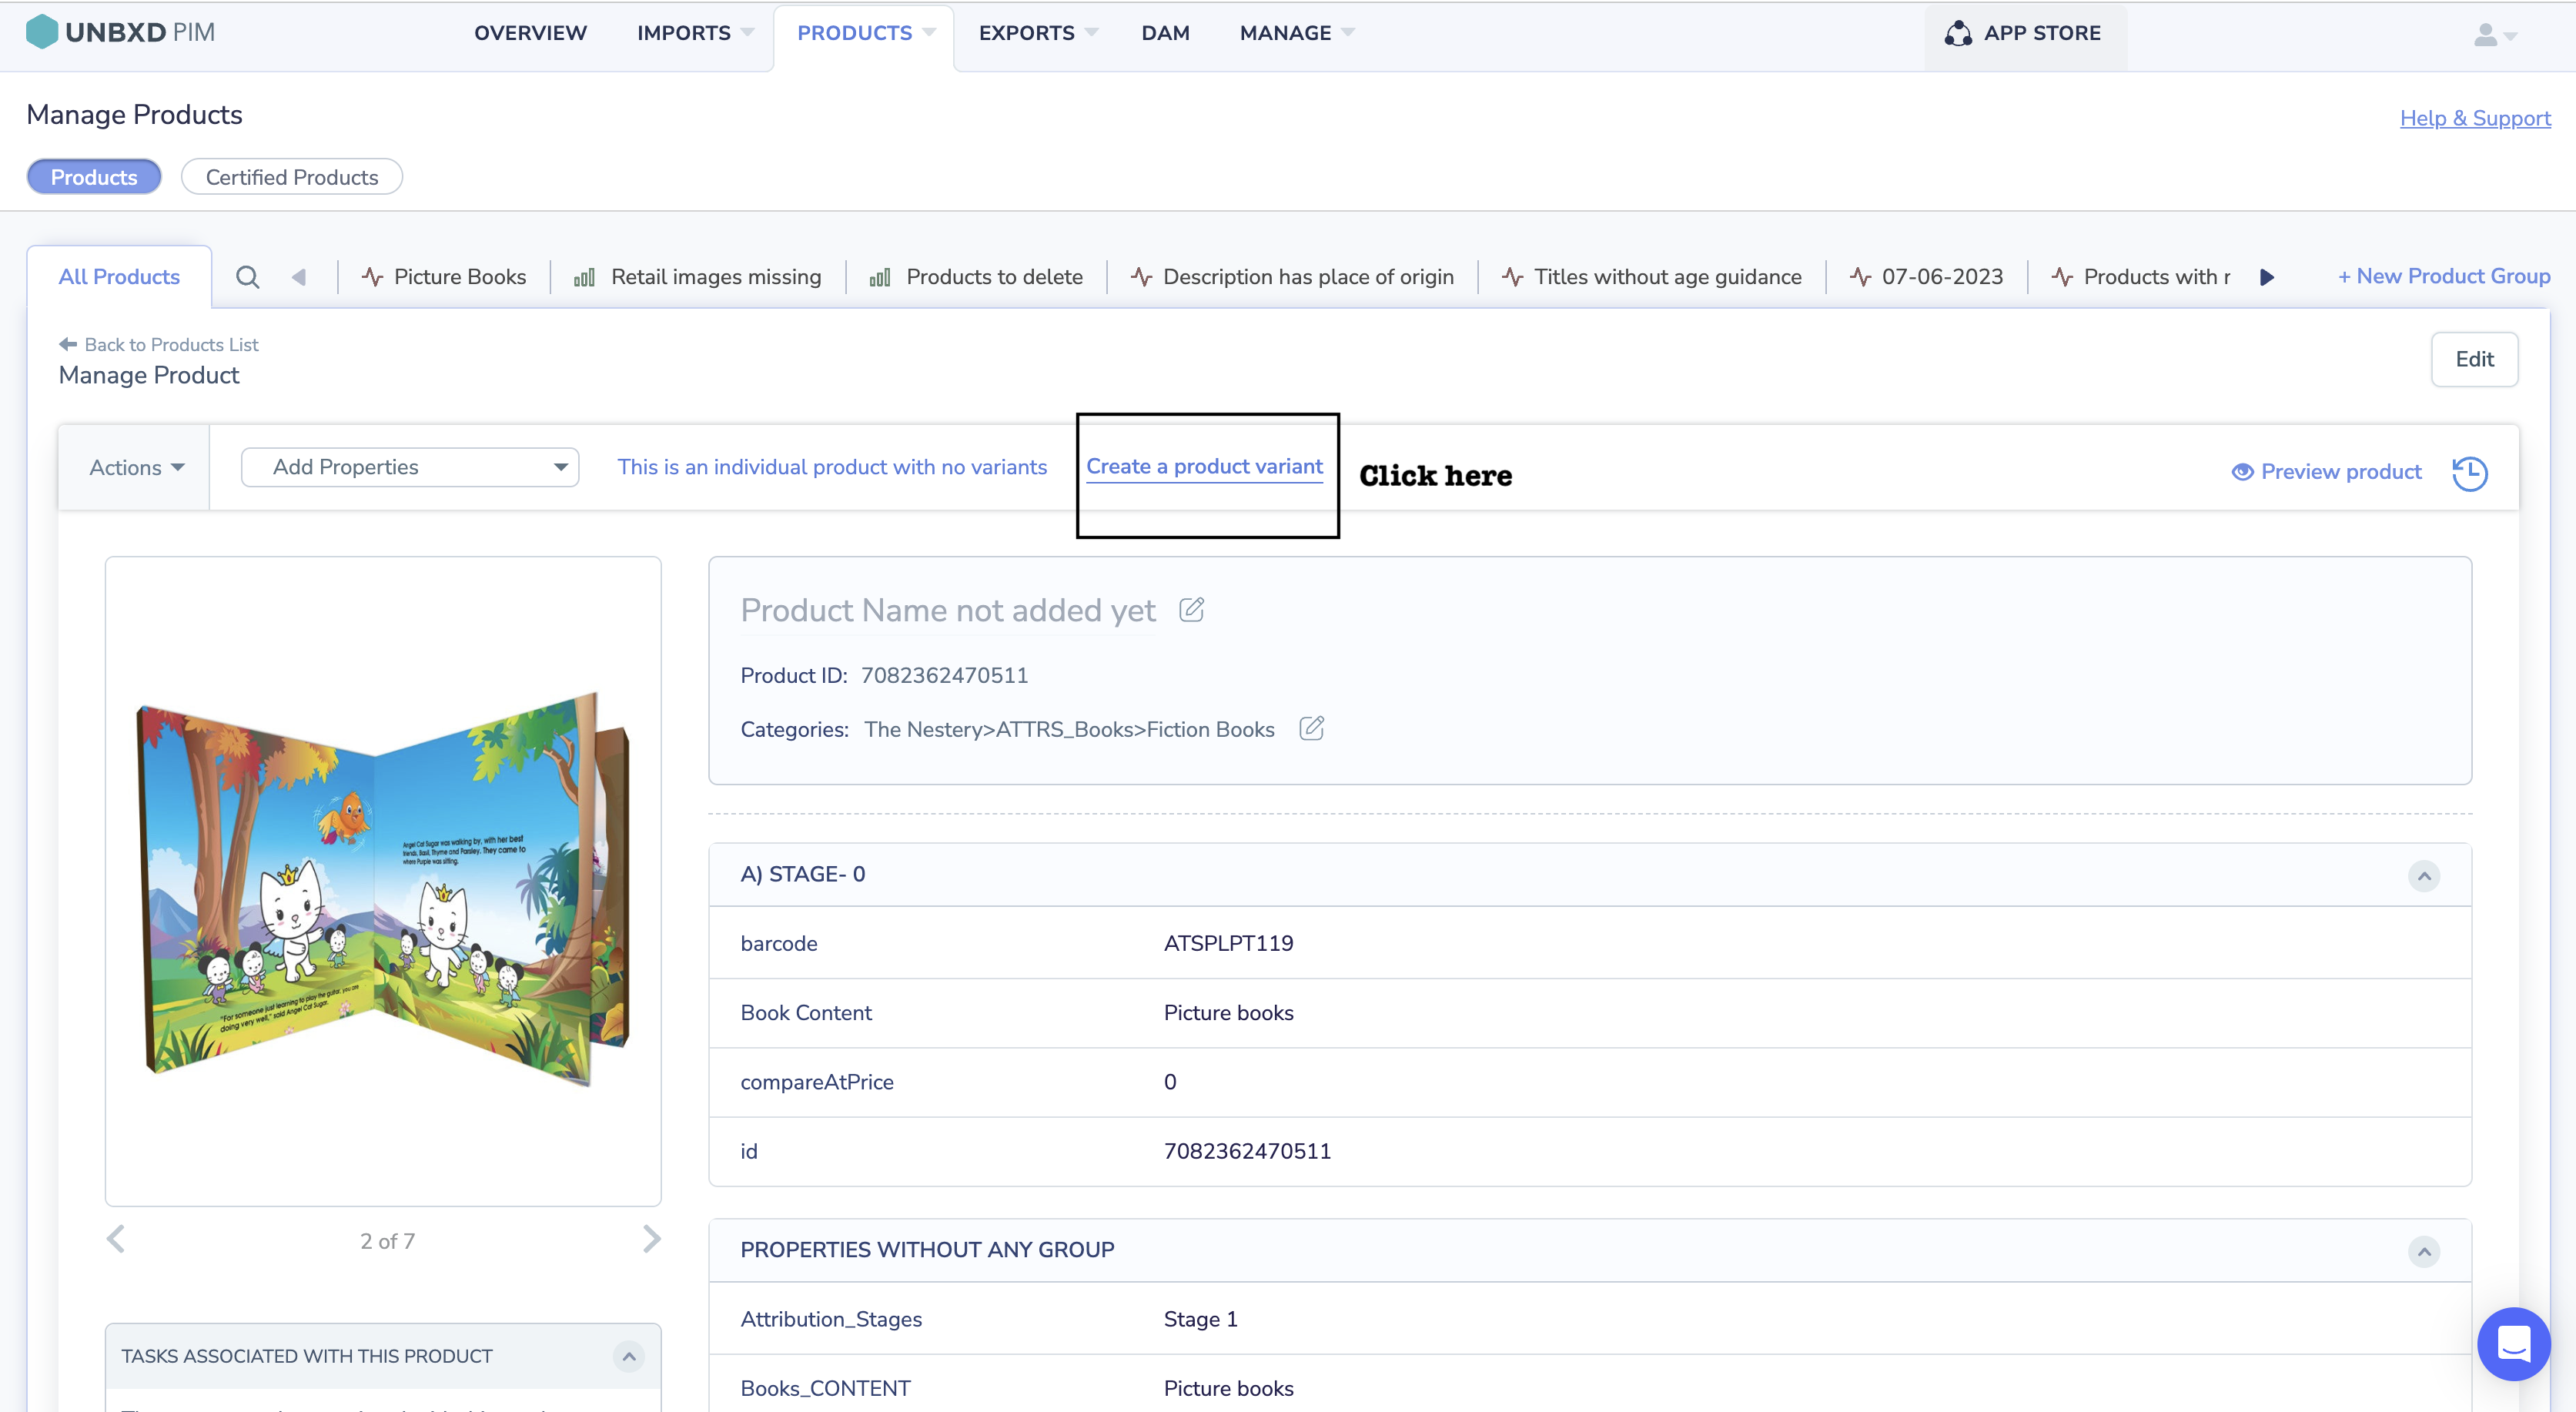Click the Edit button

[2474, 359]
